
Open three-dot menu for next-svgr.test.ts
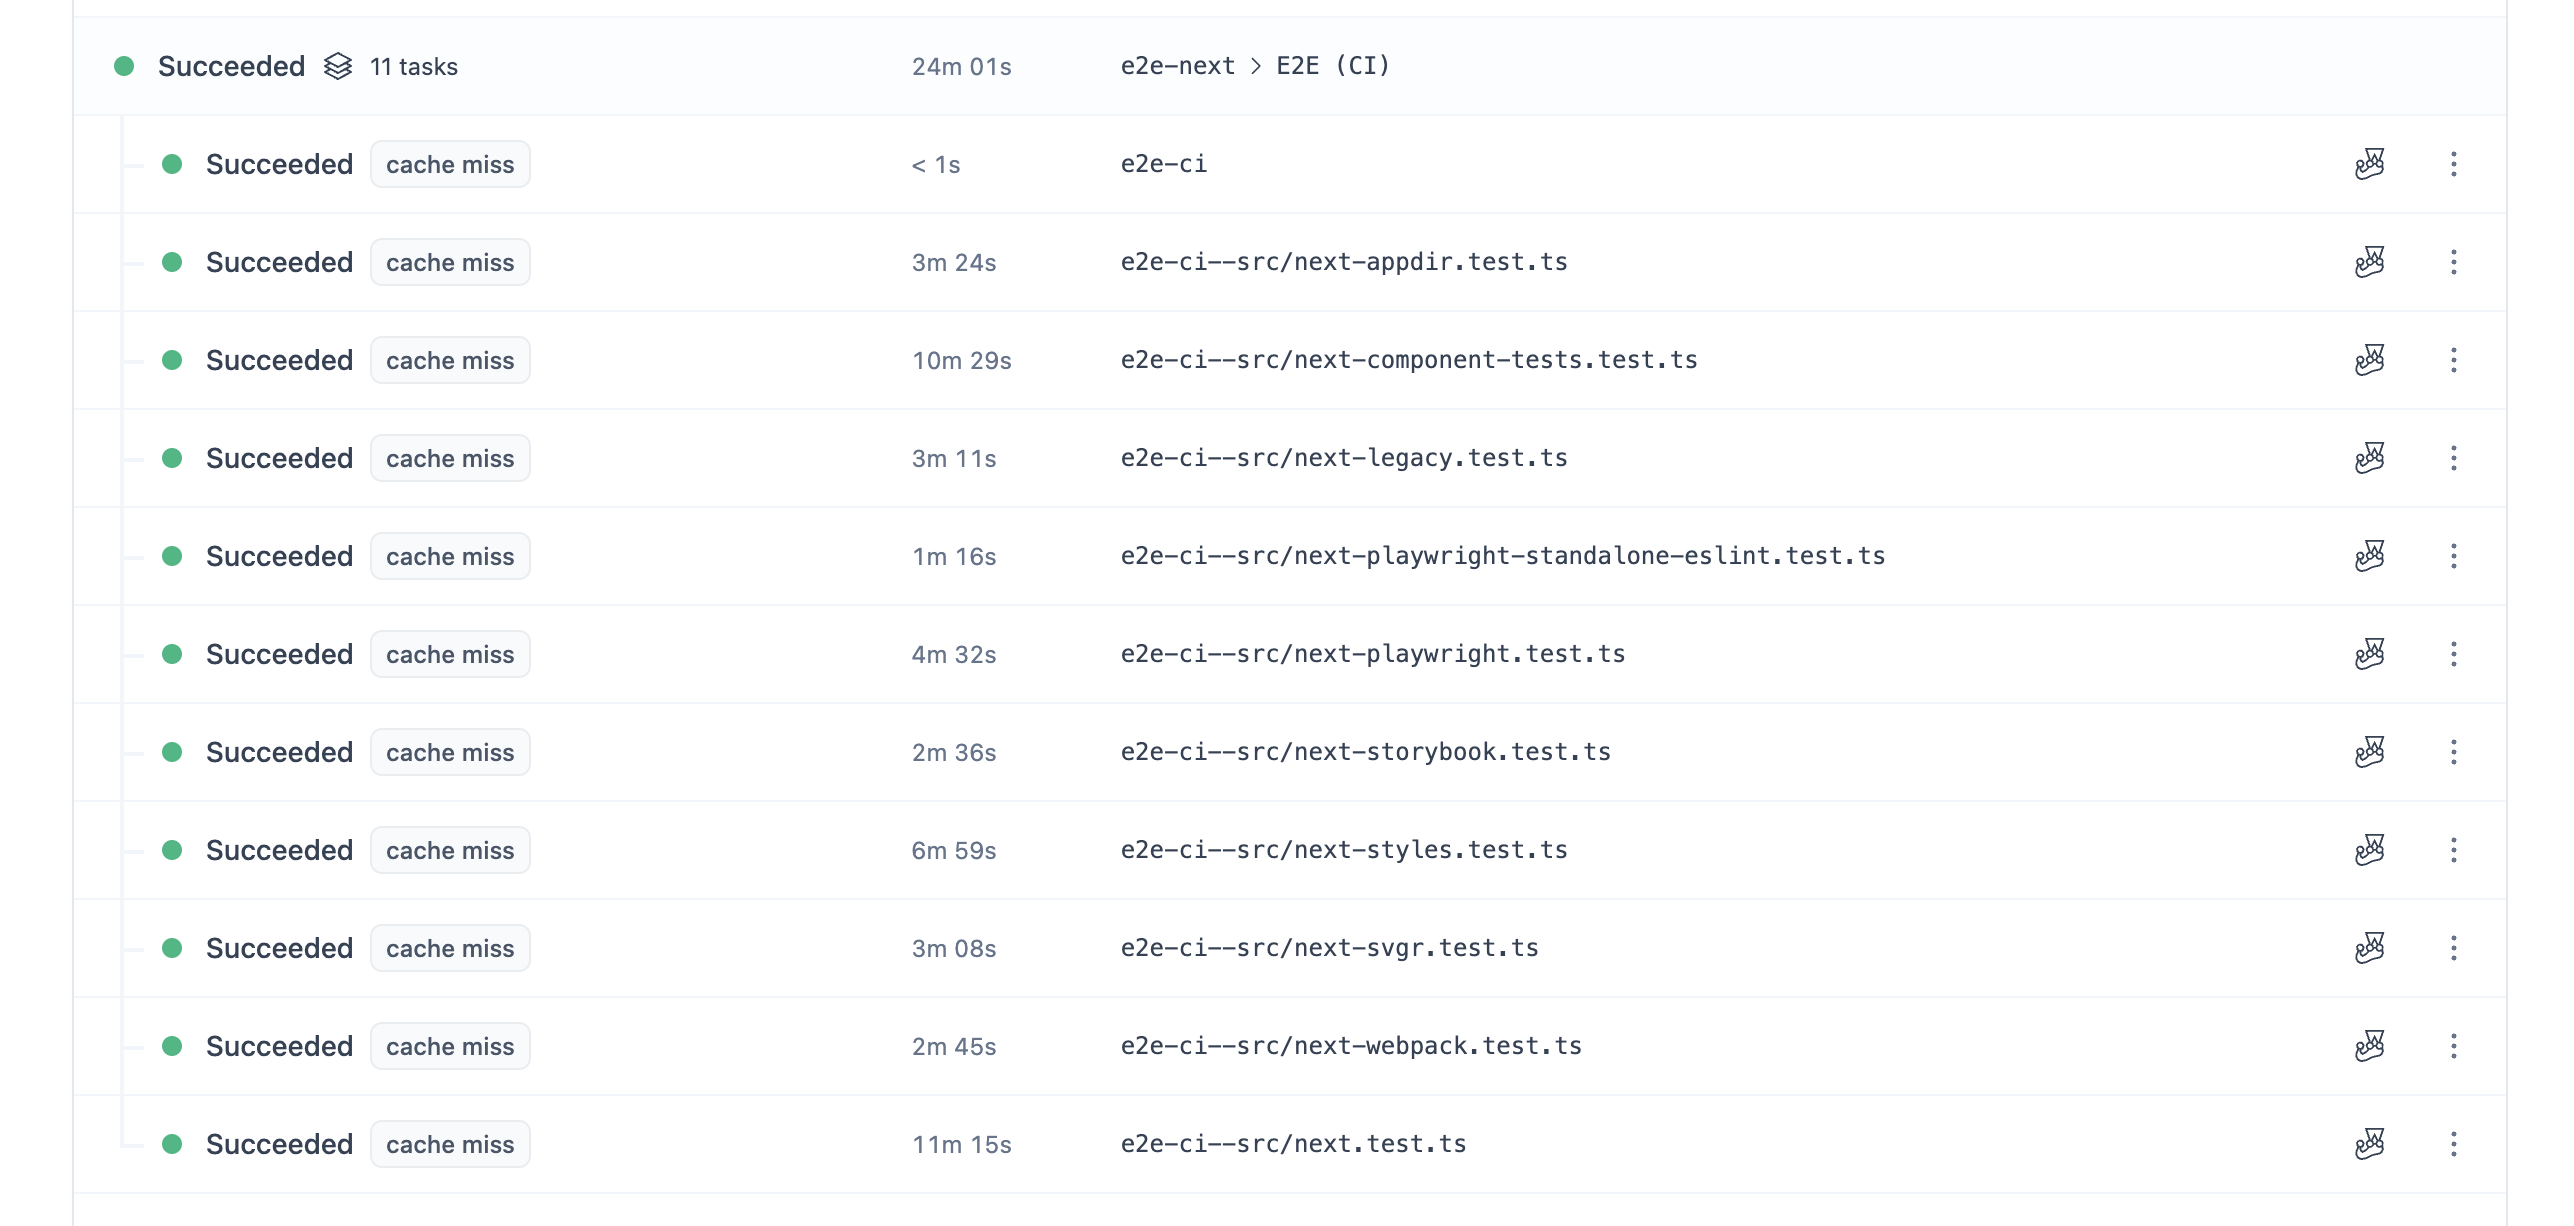2453,948
